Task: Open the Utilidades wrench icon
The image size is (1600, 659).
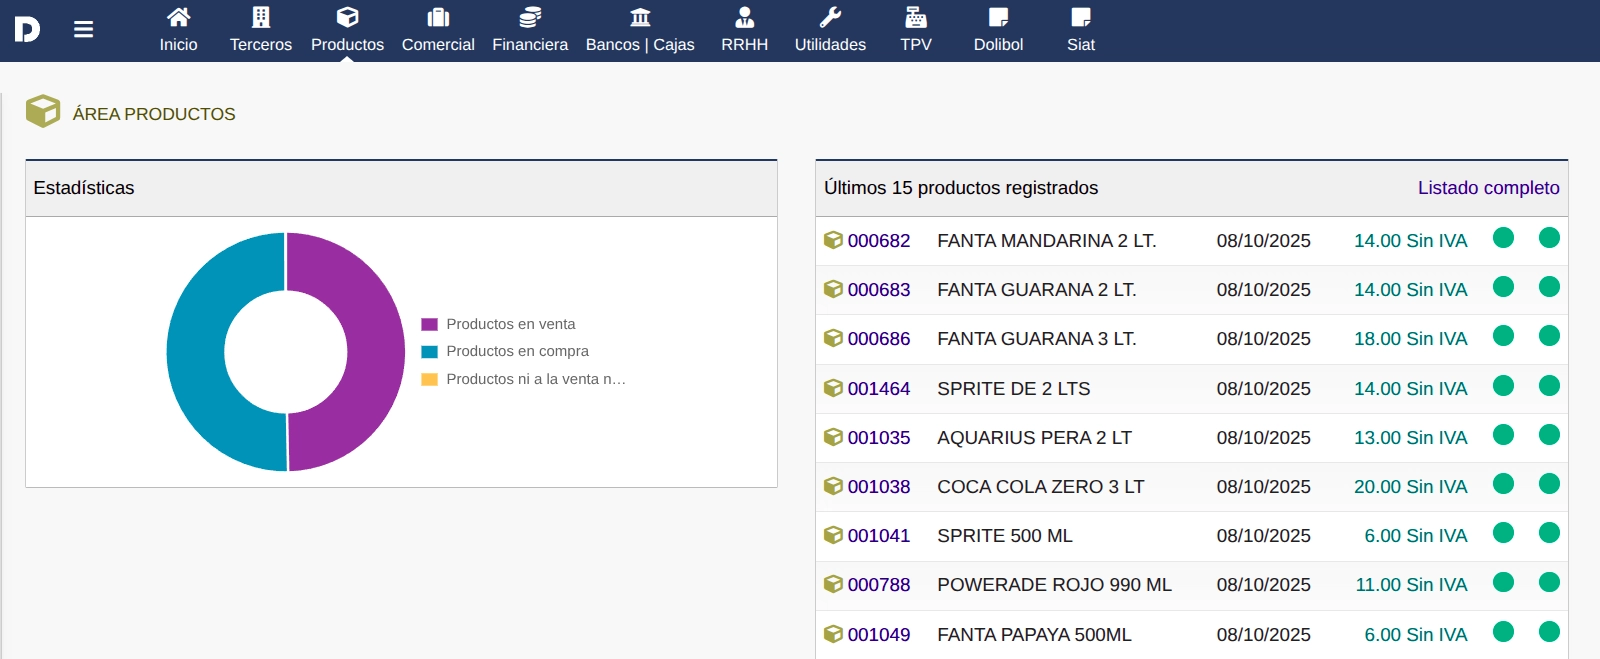Action: [830, 17]
